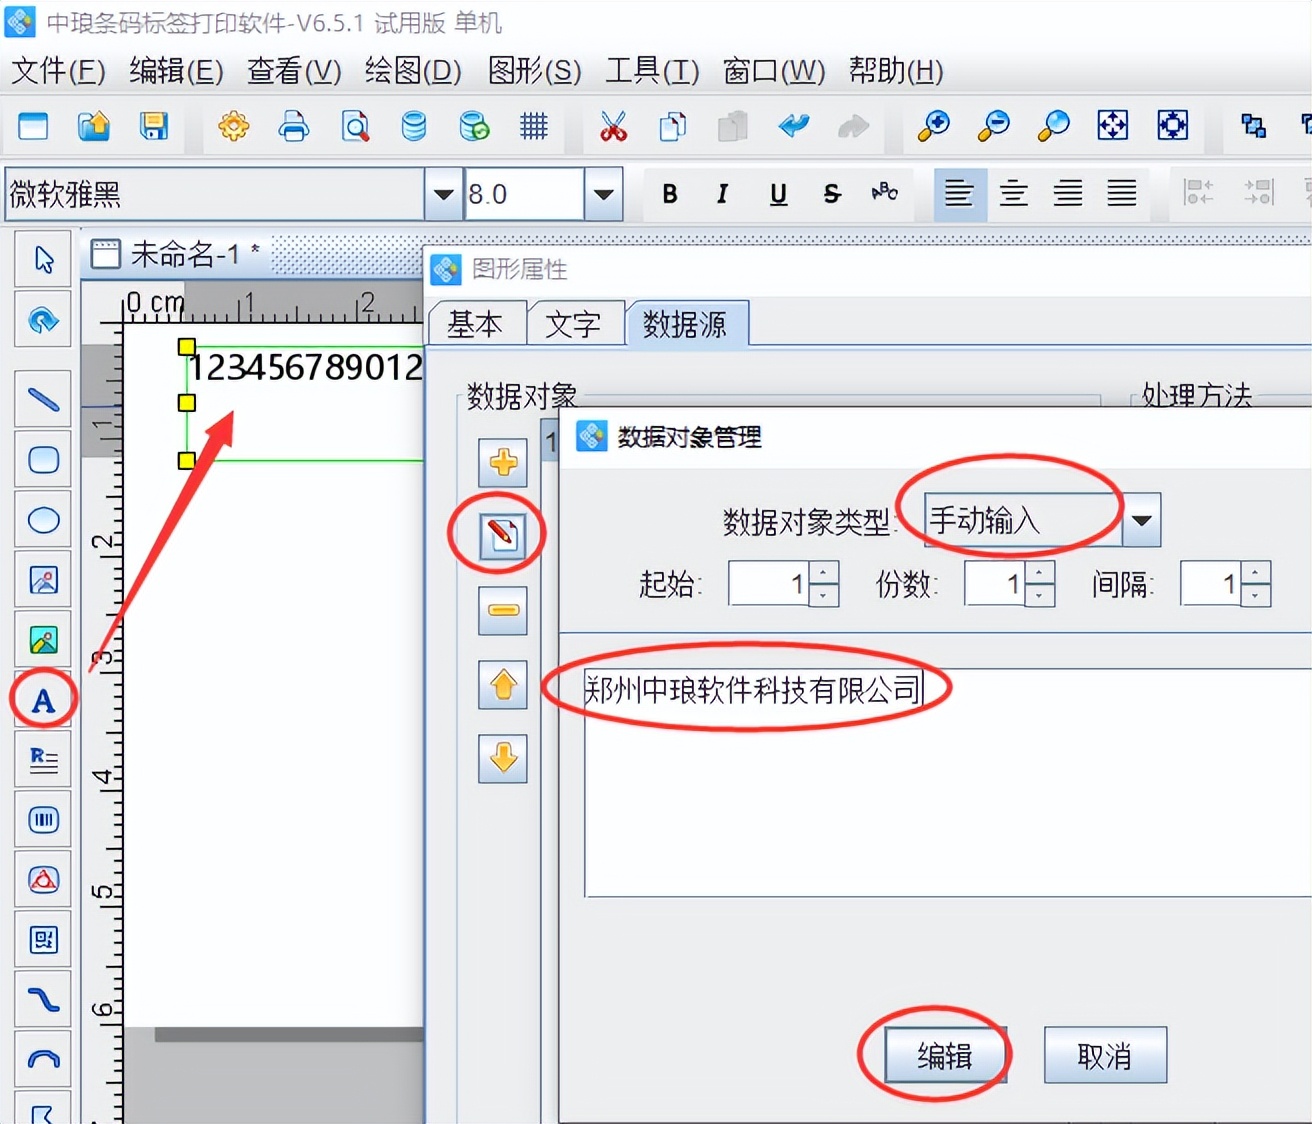This screenshot has width=1312, height=1124.
Task: Click the 编辑 button in the dialog
Action: [x=936, y=1055]
